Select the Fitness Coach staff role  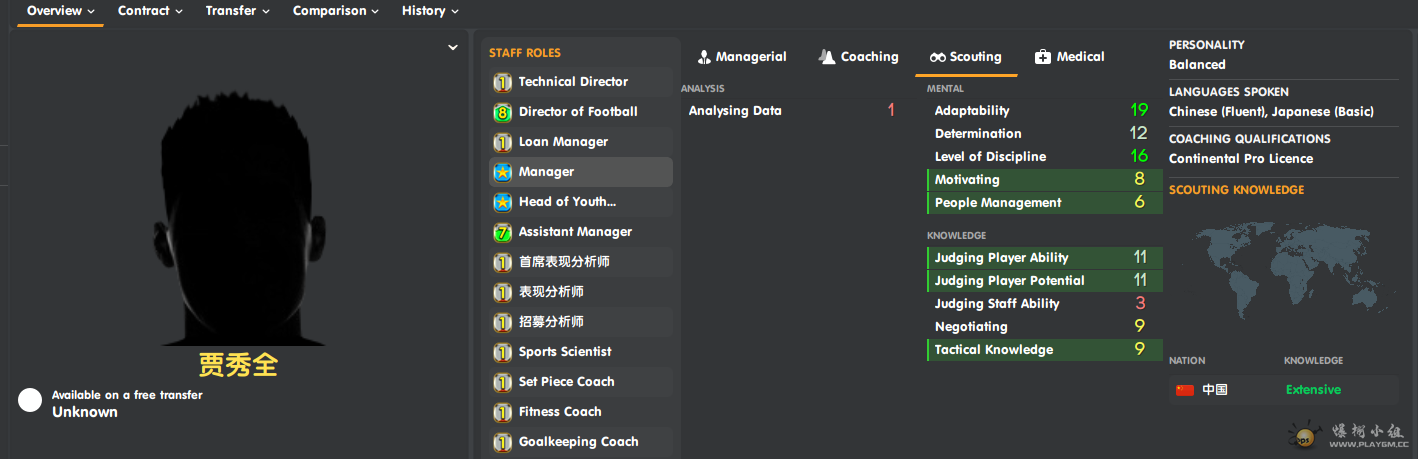point(581,412)
